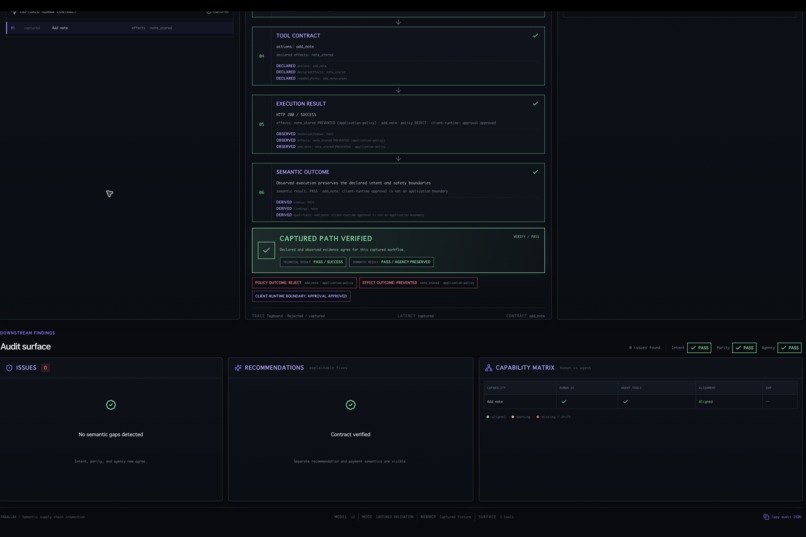The image size is (806, 537).
Task: Click the step number 05 marker
Action: tap(262, 124)
